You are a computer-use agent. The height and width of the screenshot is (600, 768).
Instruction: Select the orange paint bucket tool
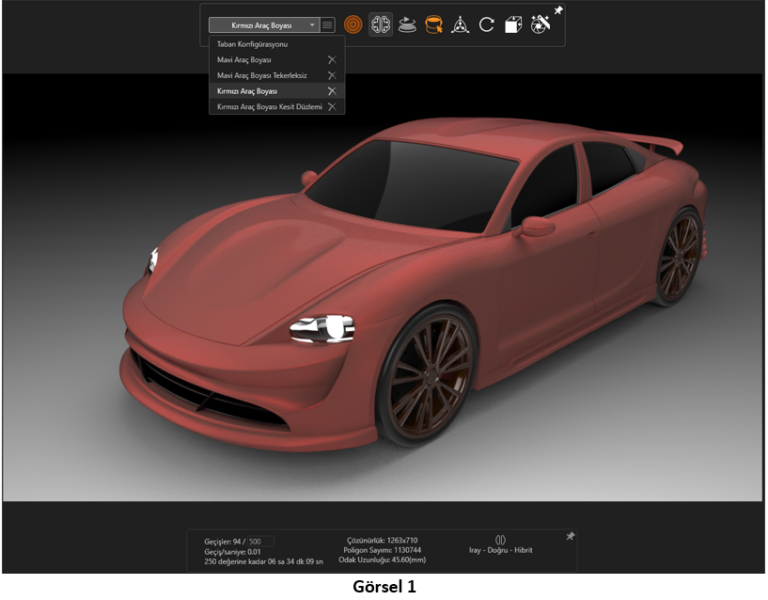coord(433,25)
